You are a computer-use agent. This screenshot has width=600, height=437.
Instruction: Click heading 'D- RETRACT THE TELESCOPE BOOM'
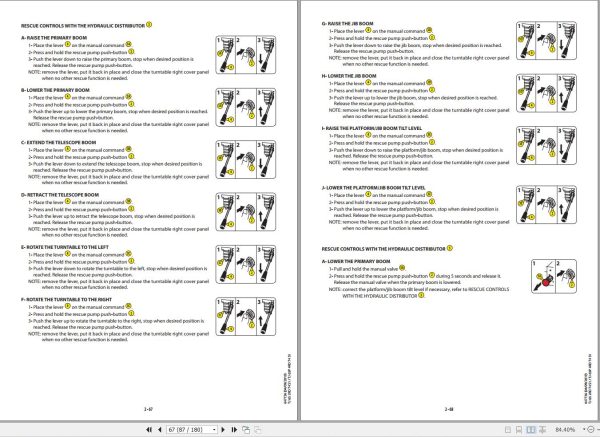click(x=60, y=195)
